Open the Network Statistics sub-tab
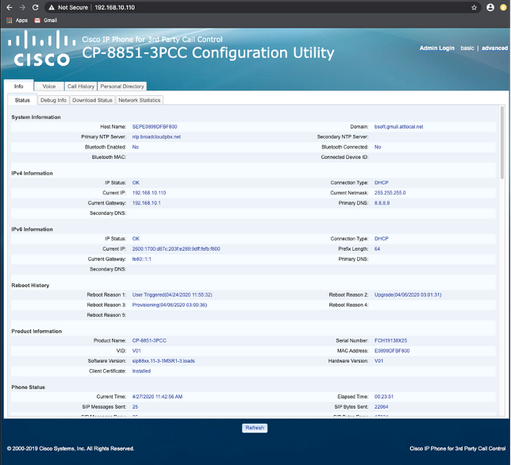The width and height of the screenshot is (511, 465). click(x=139, y=100)
